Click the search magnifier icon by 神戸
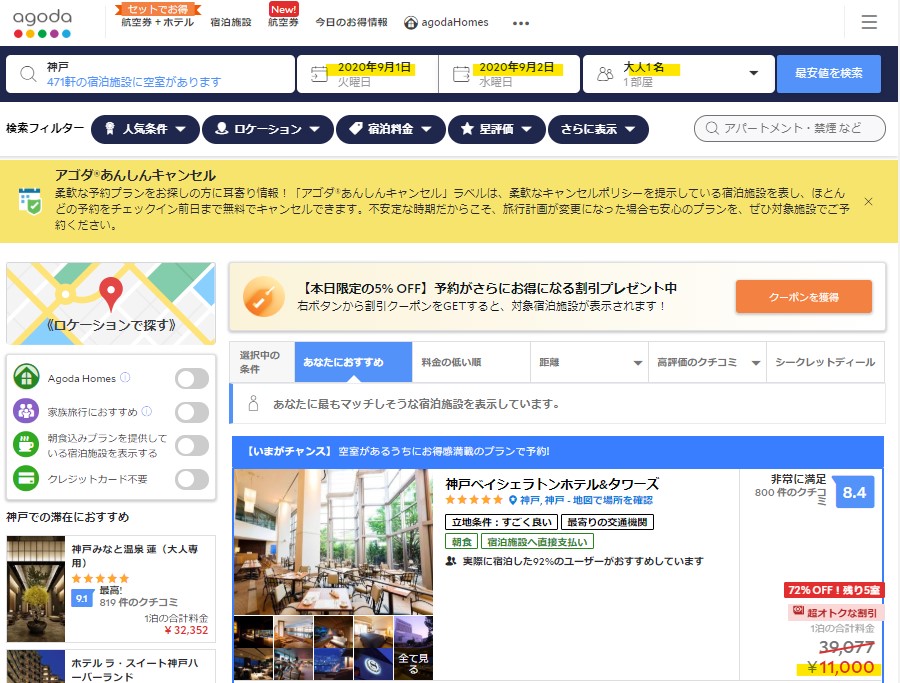The width and height of the screenshot is (900, 683). click(x=28, y=73)
